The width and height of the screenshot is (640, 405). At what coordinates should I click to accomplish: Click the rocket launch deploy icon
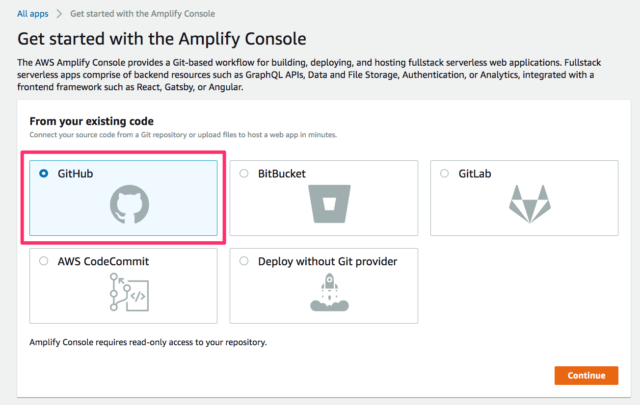pyautogui.click(x=329, y=292)
